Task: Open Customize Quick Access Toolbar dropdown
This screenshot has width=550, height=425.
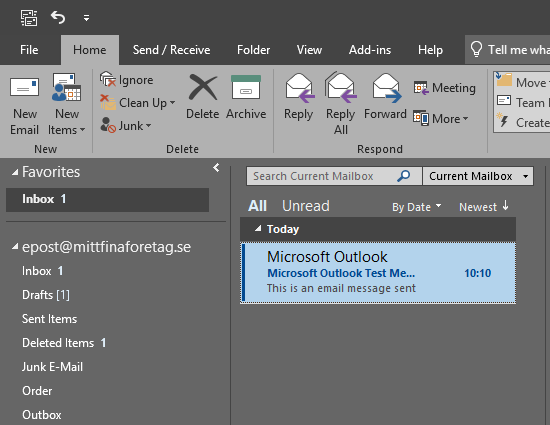Action: pyautogui.click(x=86, y=18)
